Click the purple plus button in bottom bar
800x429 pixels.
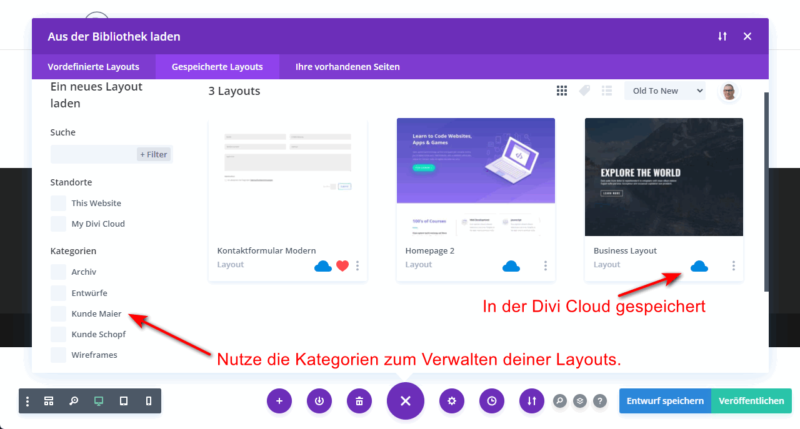[x=279, y=401]
